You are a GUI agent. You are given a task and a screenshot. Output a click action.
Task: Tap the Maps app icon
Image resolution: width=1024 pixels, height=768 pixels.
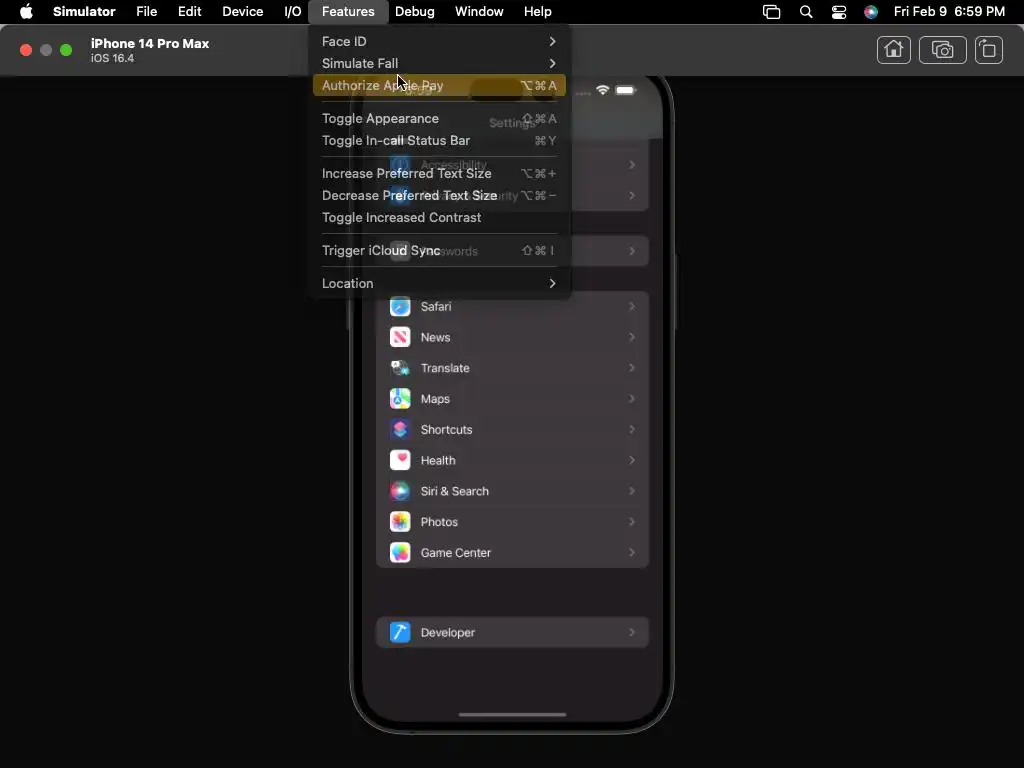coord(400,398)
